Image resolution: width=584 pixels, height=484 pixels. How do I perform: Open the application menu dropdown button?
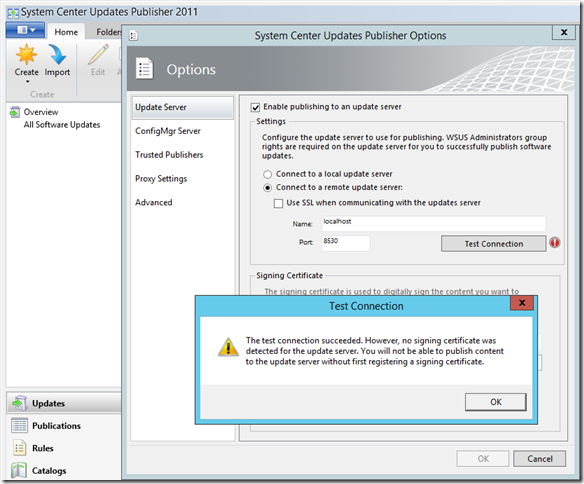(x=25, y=30)
